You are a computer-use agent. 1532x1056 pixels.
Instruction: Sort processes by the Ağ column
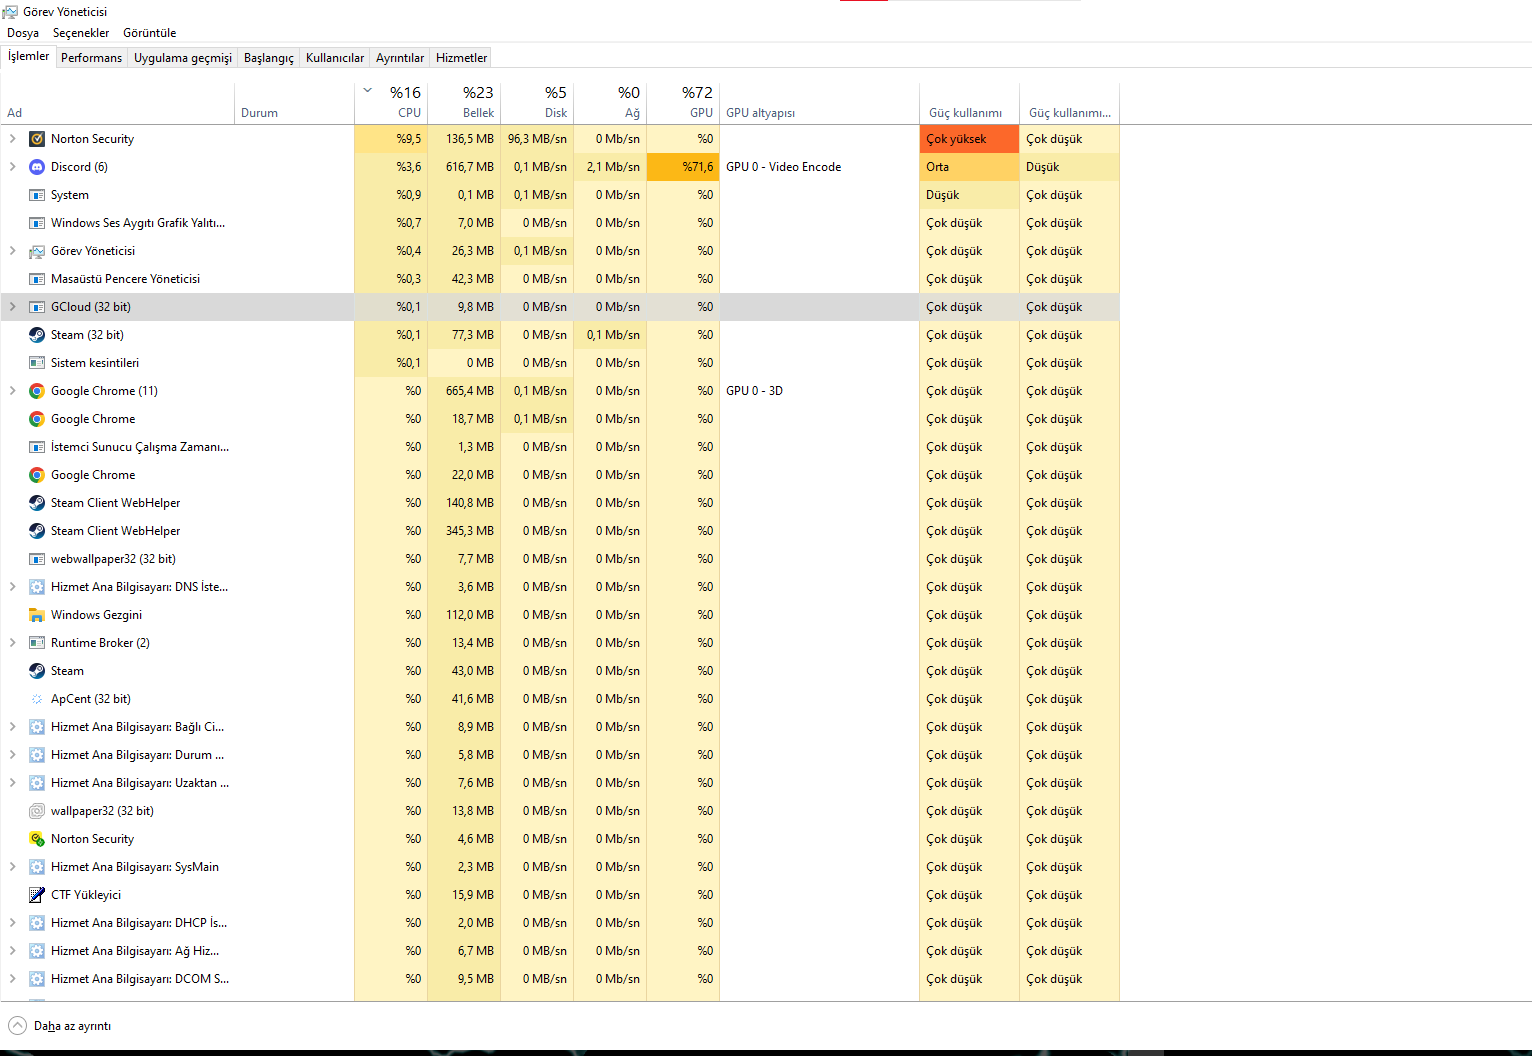pos(610,103)
